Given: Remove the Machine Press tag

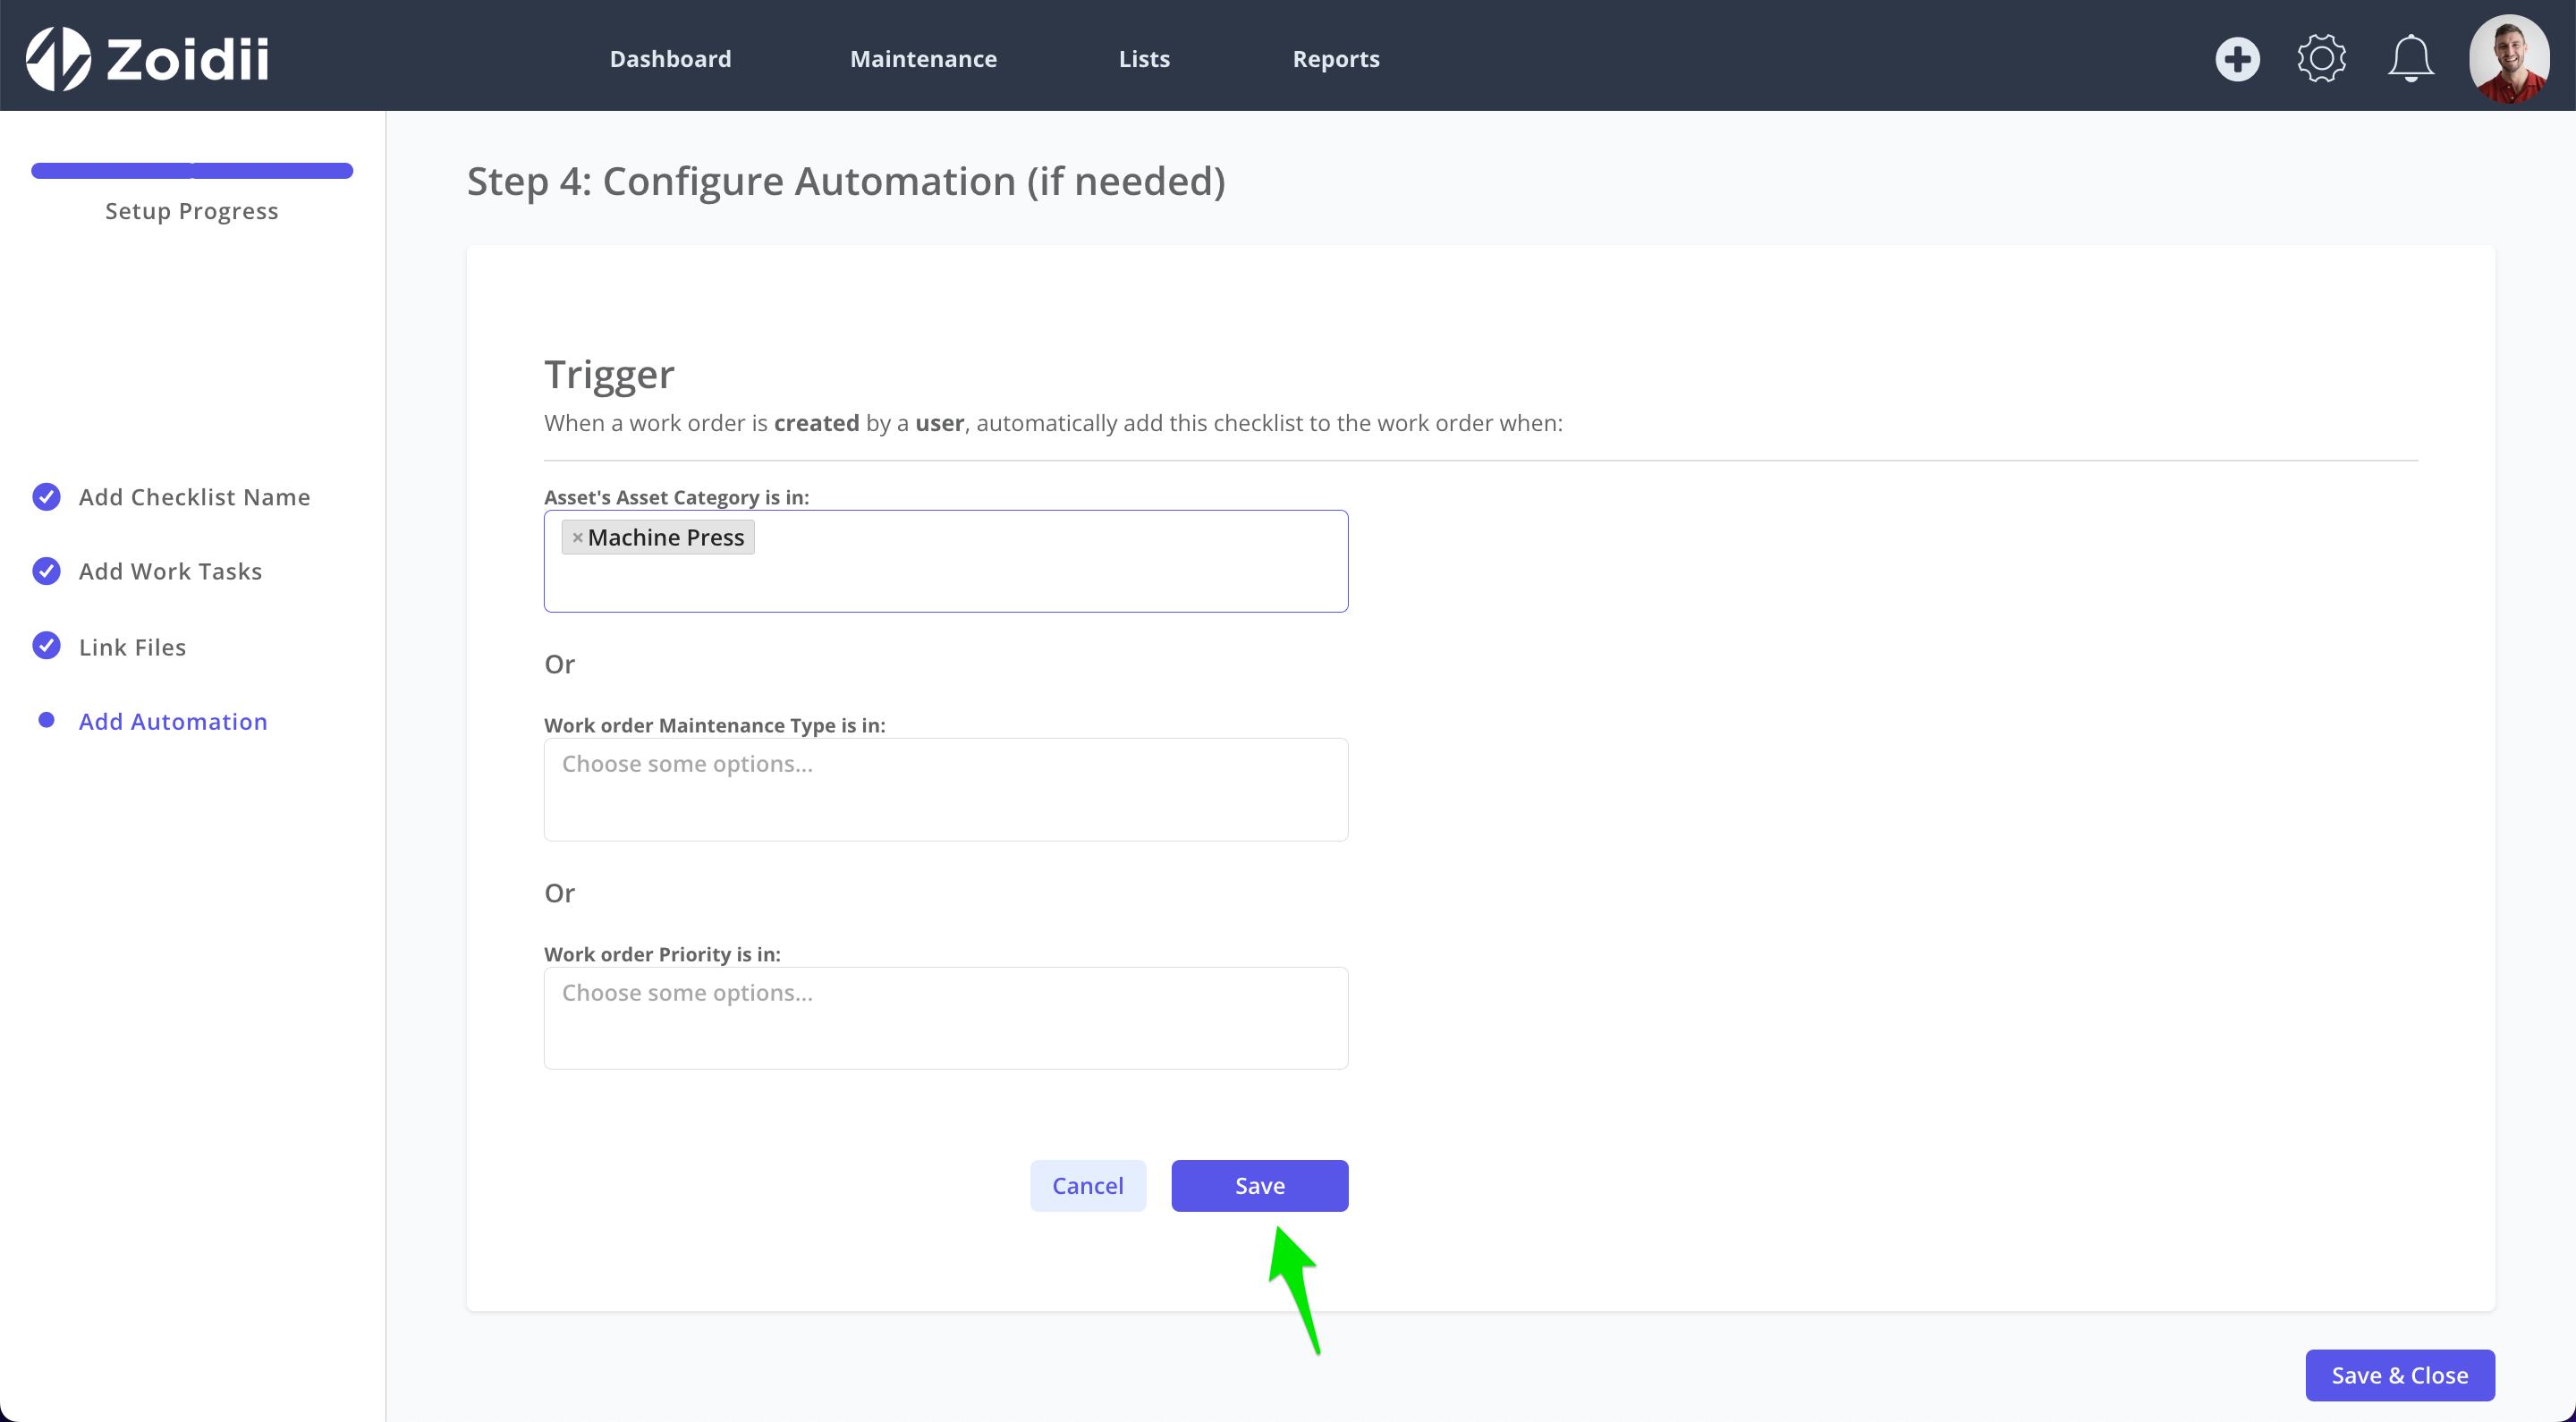Looking at the screenshot, I should pos(577,538).
